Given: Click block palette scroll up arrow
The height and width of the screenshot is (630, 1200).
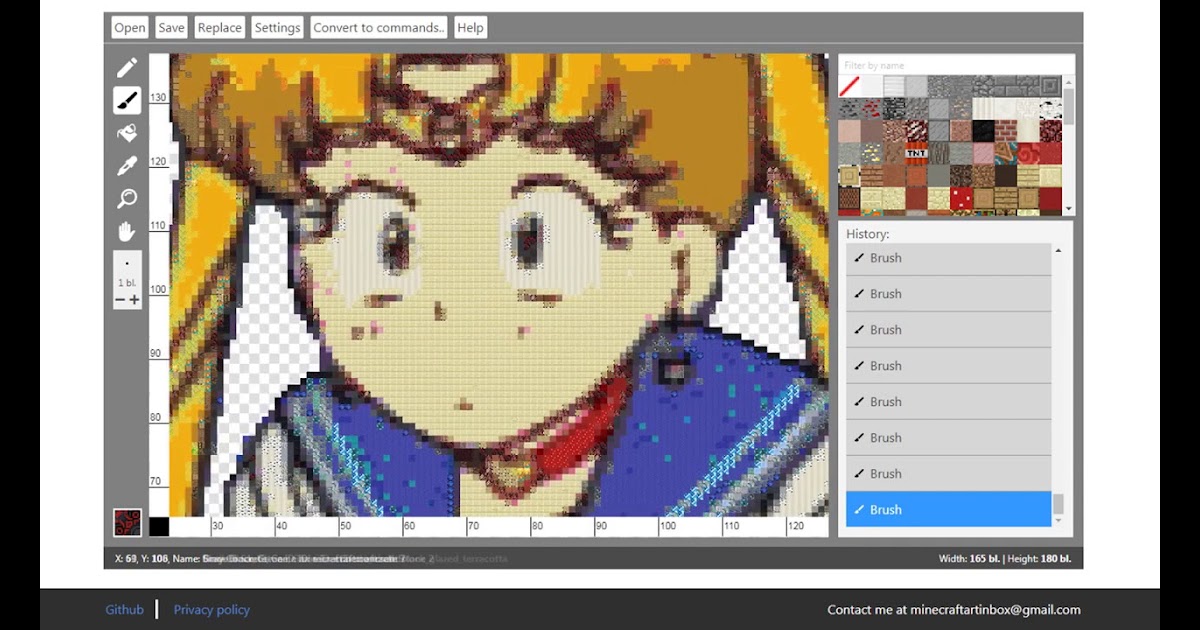Looking at the screenshot, I should [1068, 83].
